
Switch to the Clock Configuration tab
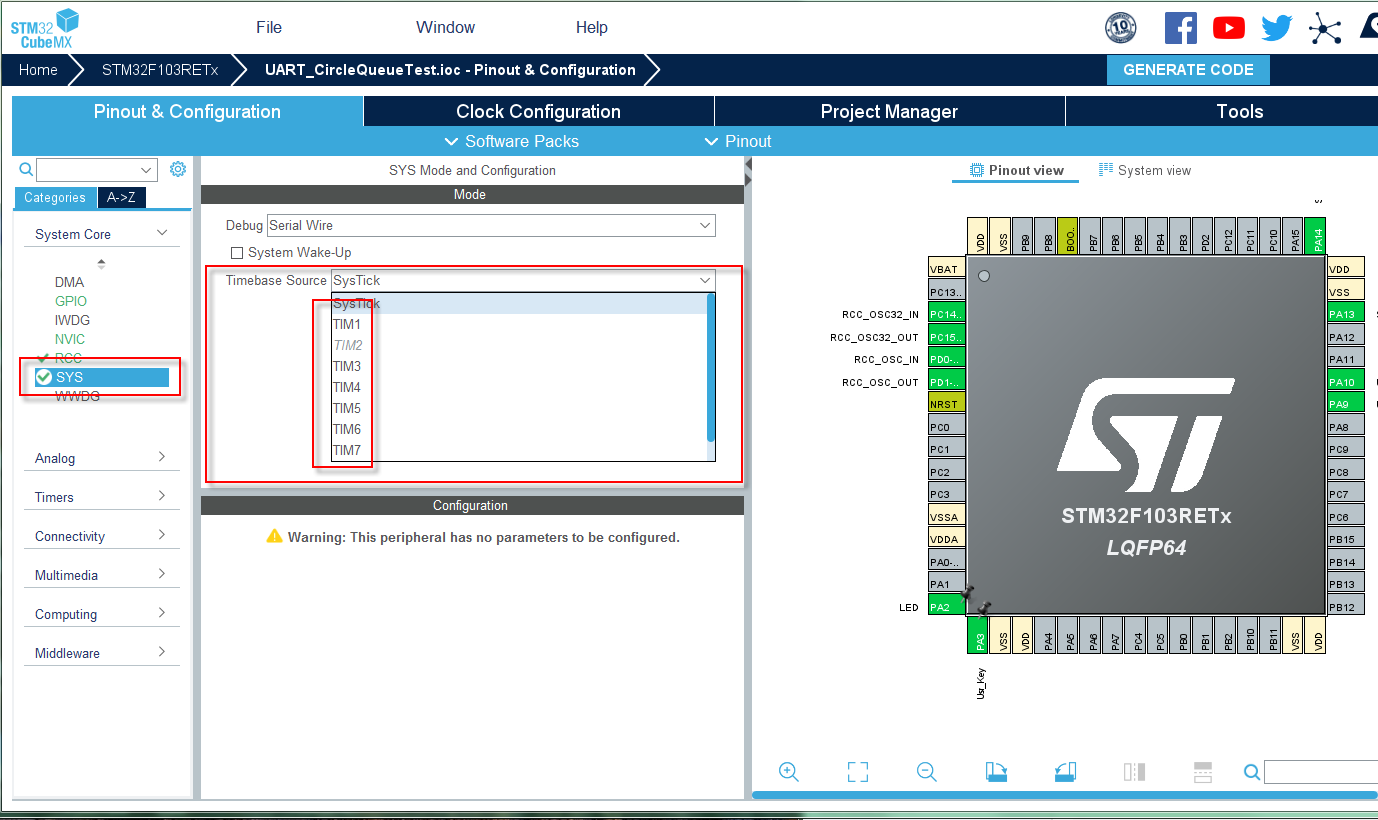(539, 111)
